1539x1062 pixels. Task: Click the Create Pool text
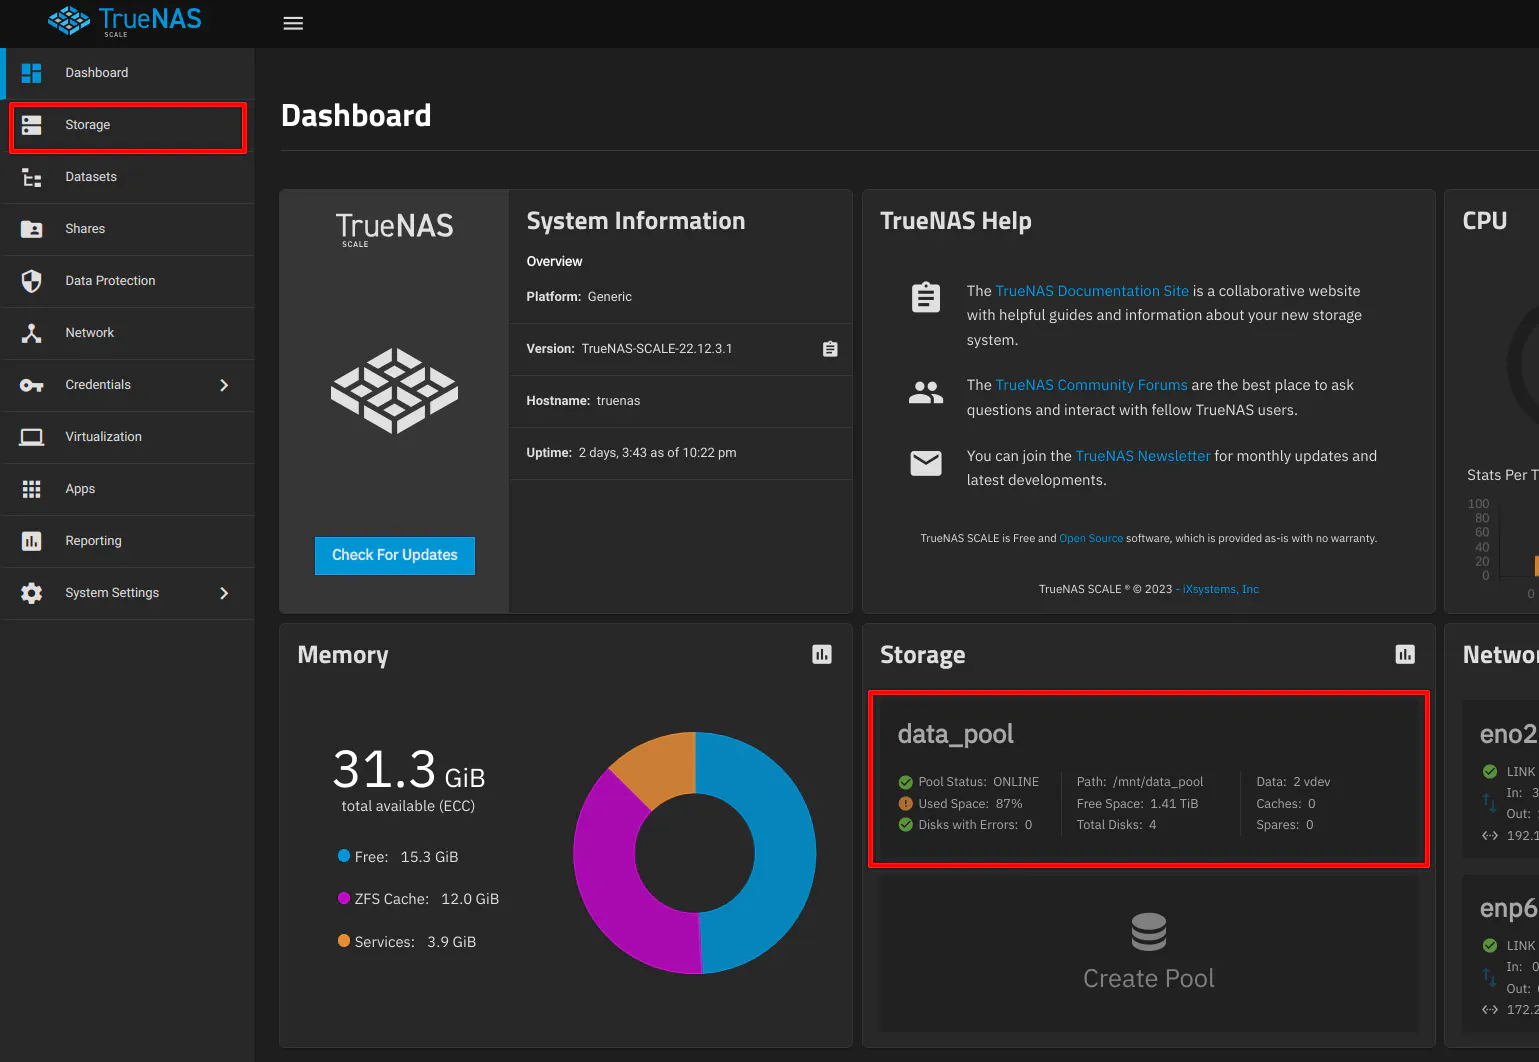click(x=1149, y=978)
